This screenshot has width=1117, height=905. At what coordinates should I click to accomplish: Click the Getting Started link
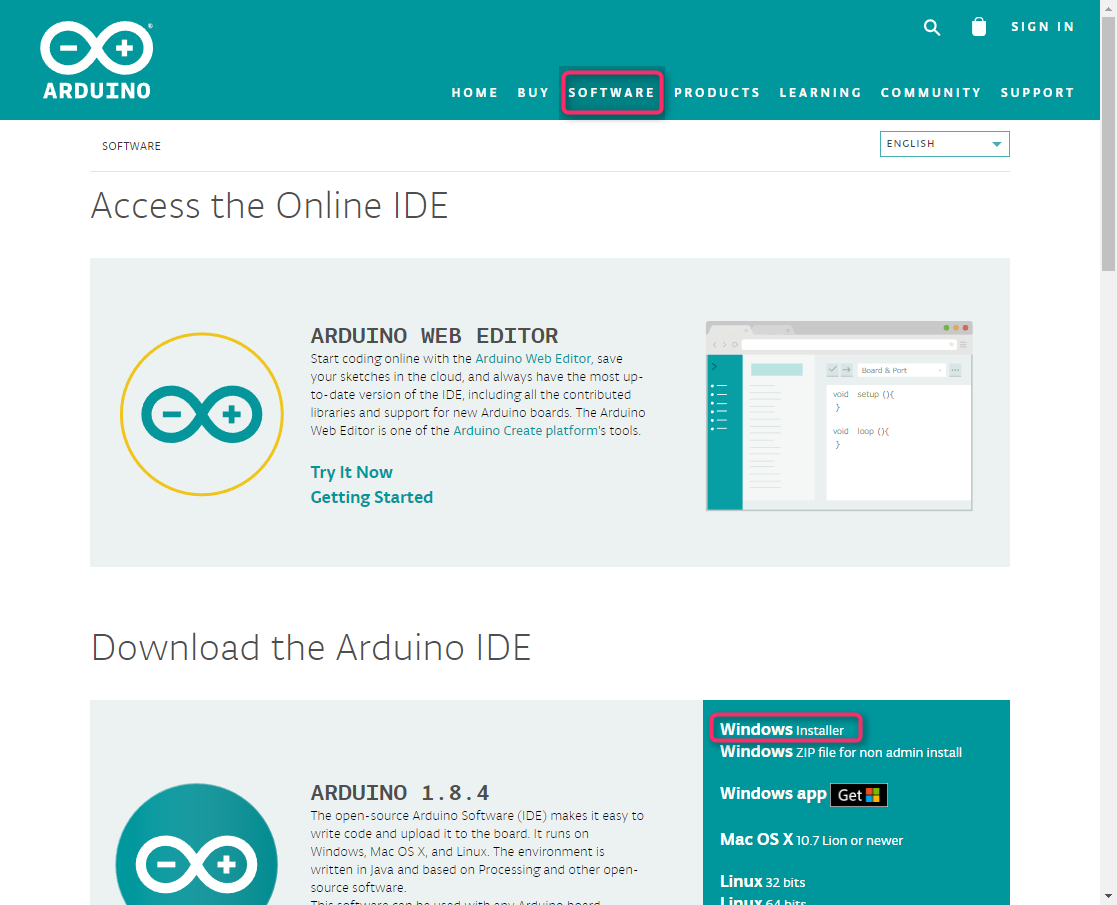[371, 497]
